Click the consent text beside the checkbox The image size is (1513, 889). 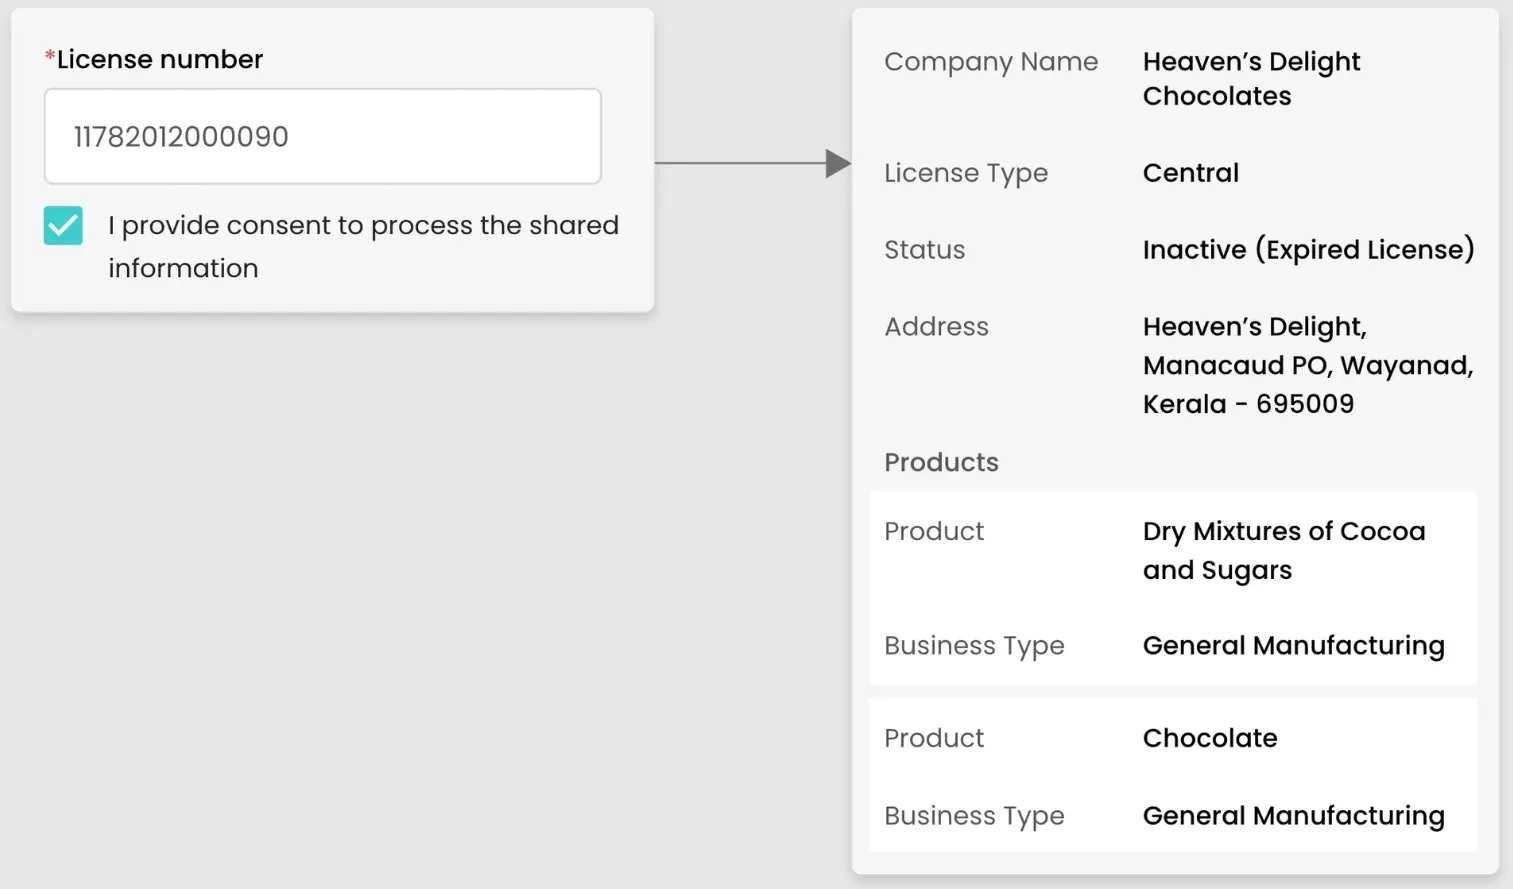363,246
